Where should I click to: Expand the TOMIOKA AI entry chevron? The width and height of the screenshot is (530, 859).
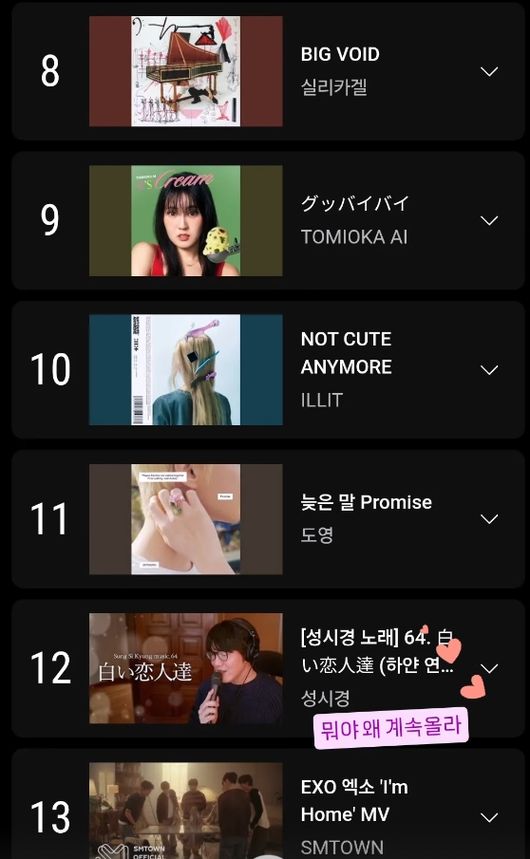489,220
